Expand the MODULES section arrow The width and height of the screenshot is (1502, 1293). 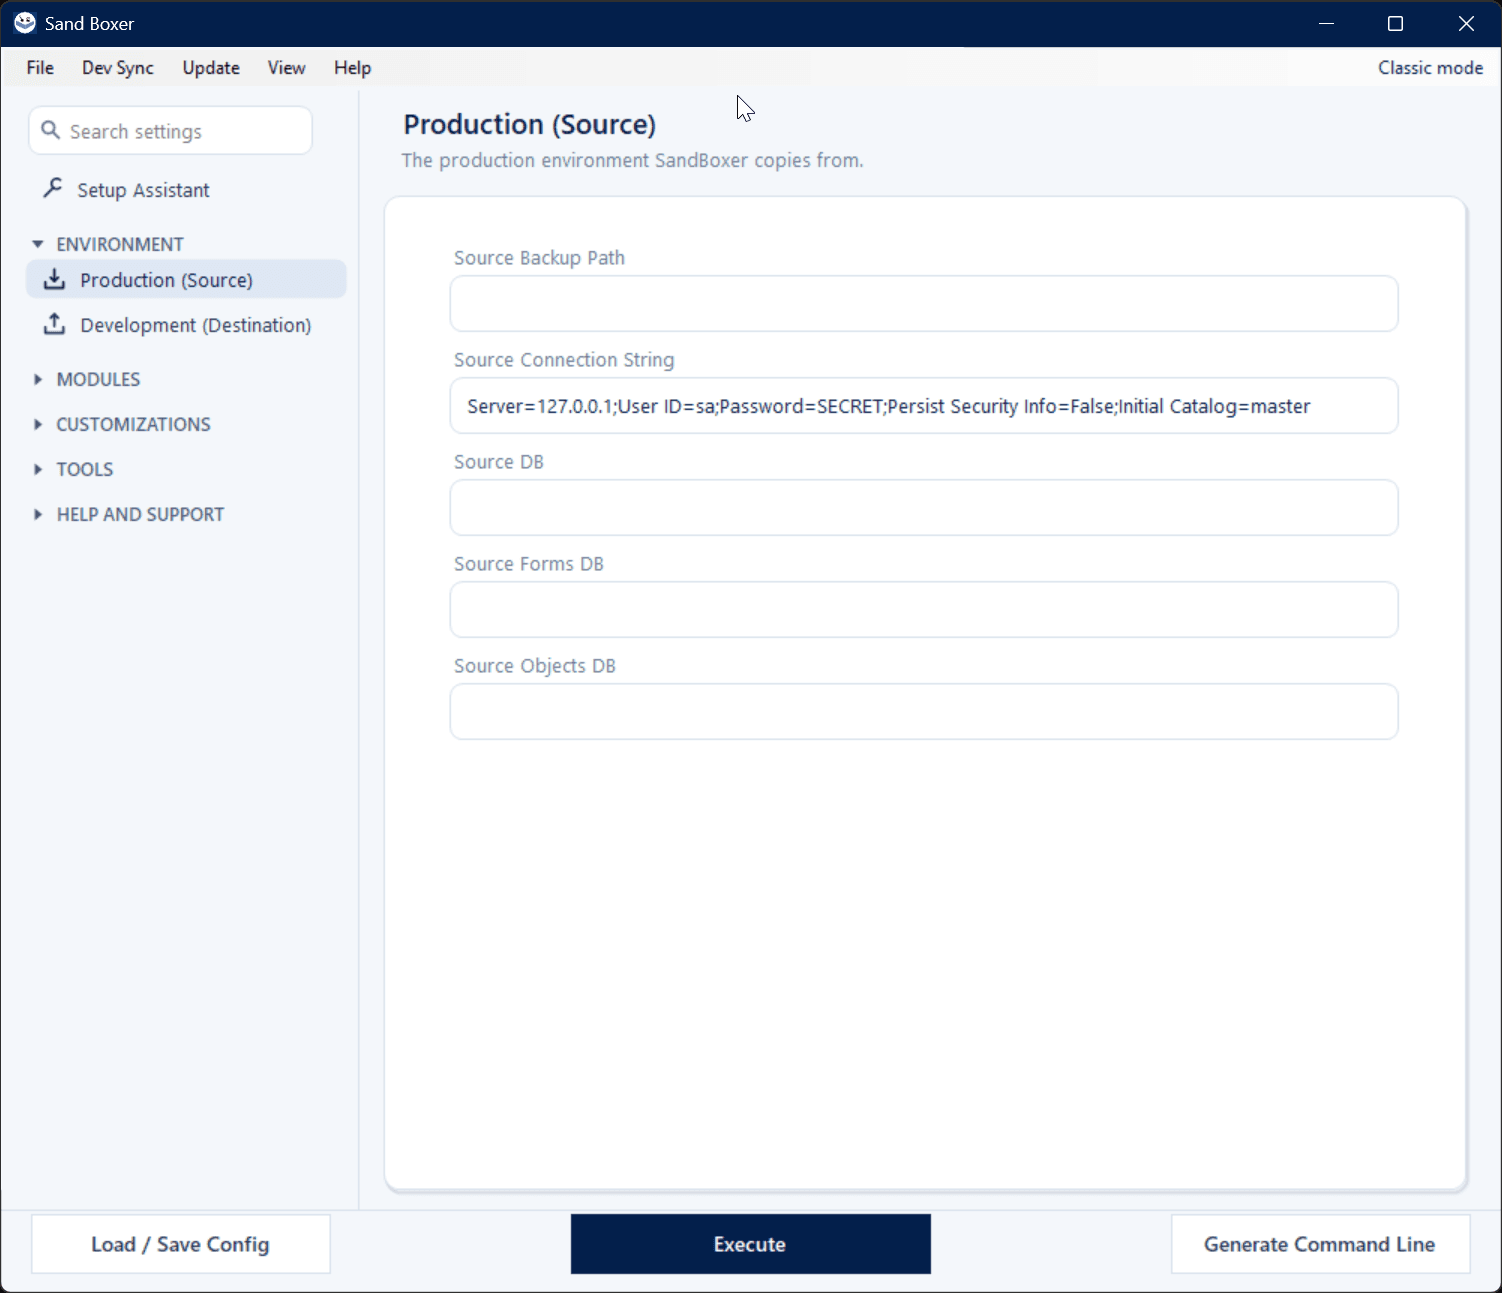pos(38,379)
